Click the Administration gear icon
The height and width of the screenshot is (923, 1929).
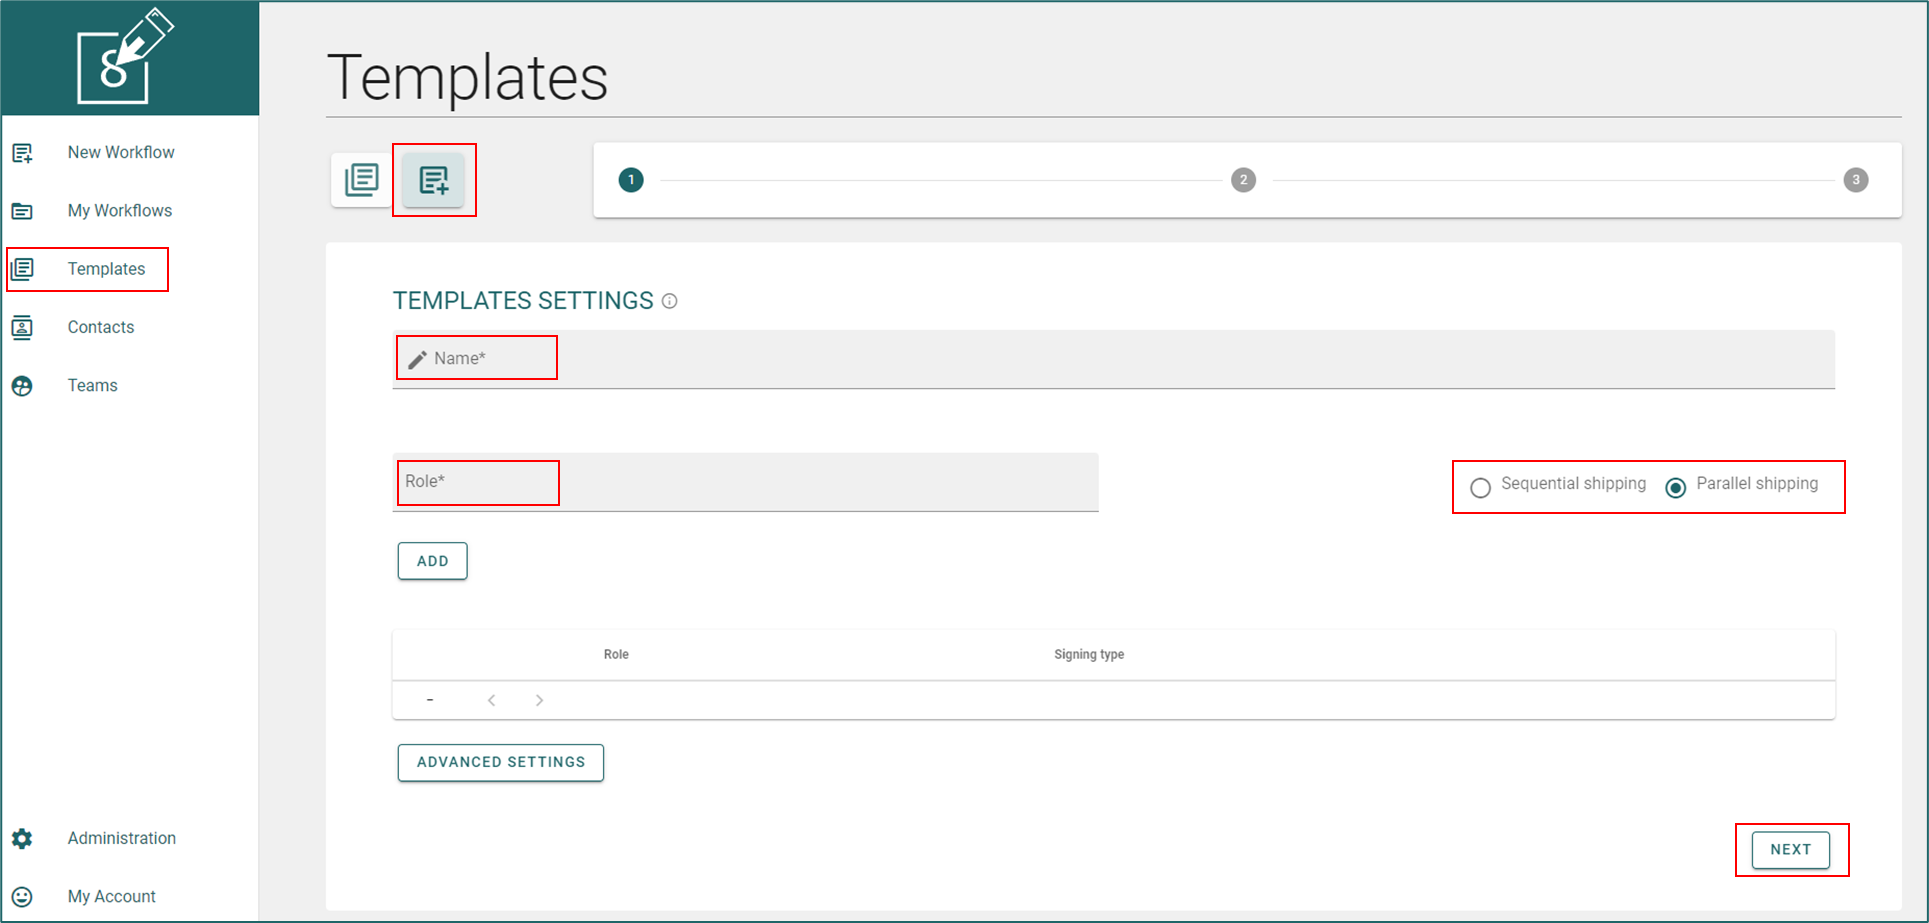(22, 839)
